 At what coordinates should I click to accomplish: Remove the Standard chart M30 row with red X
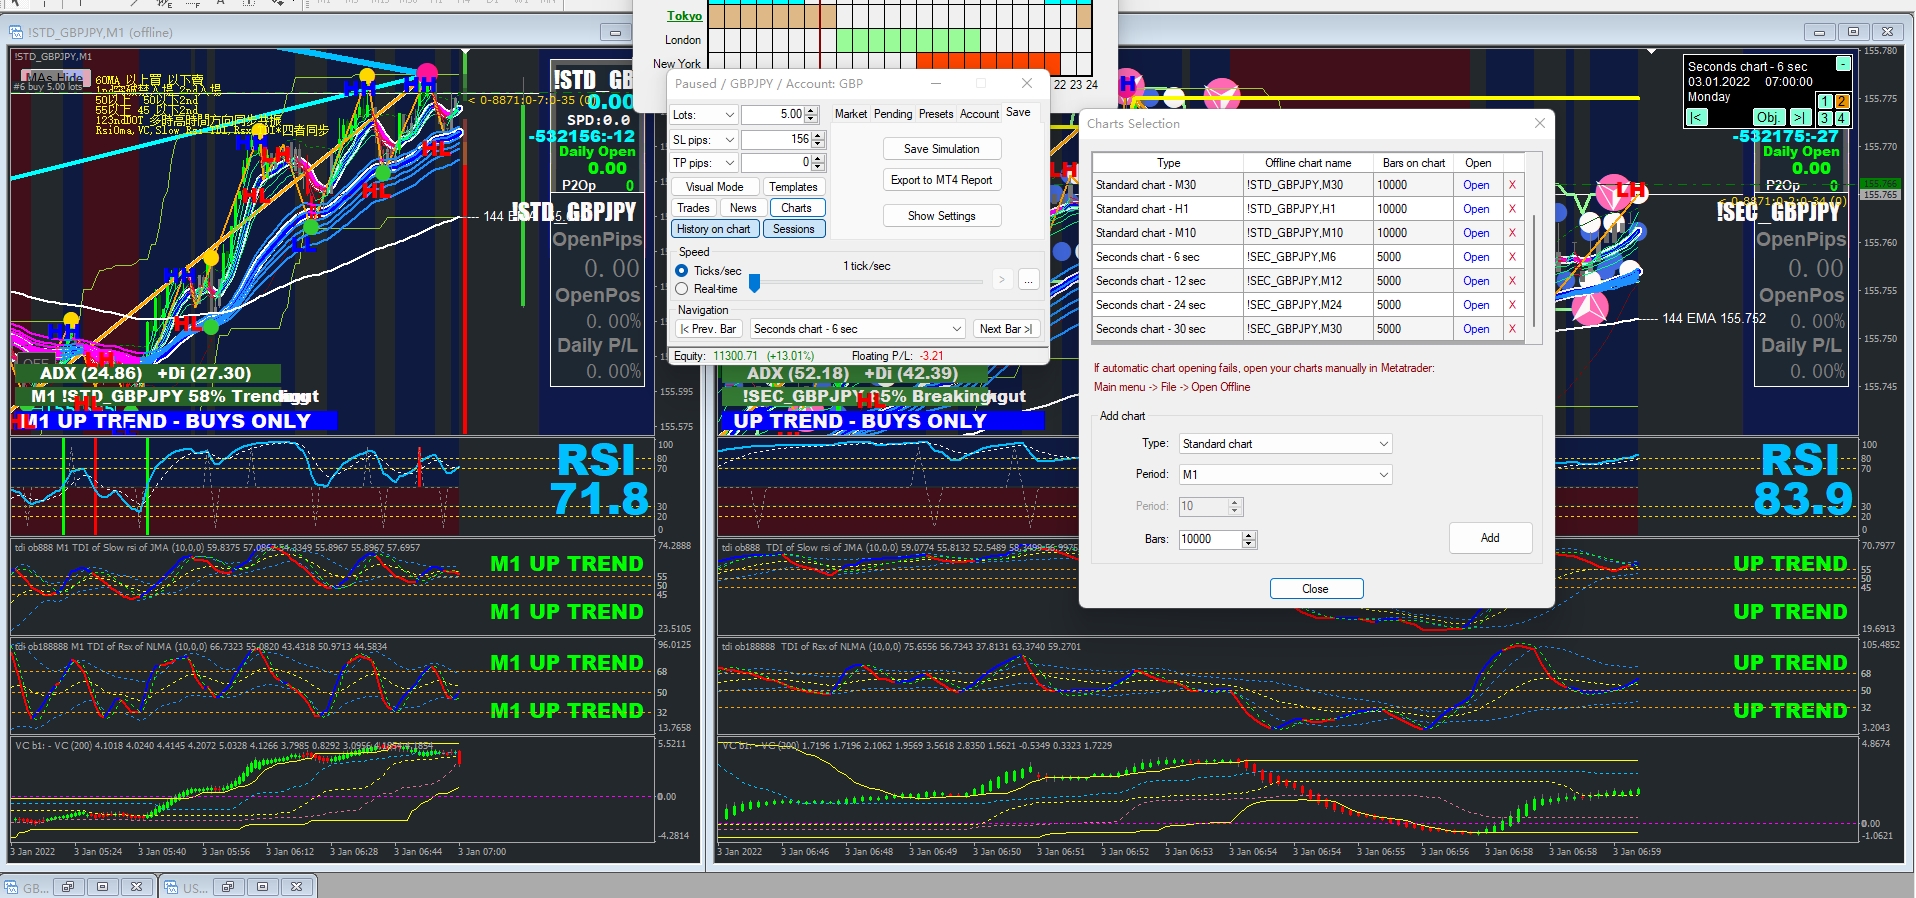1512,185
